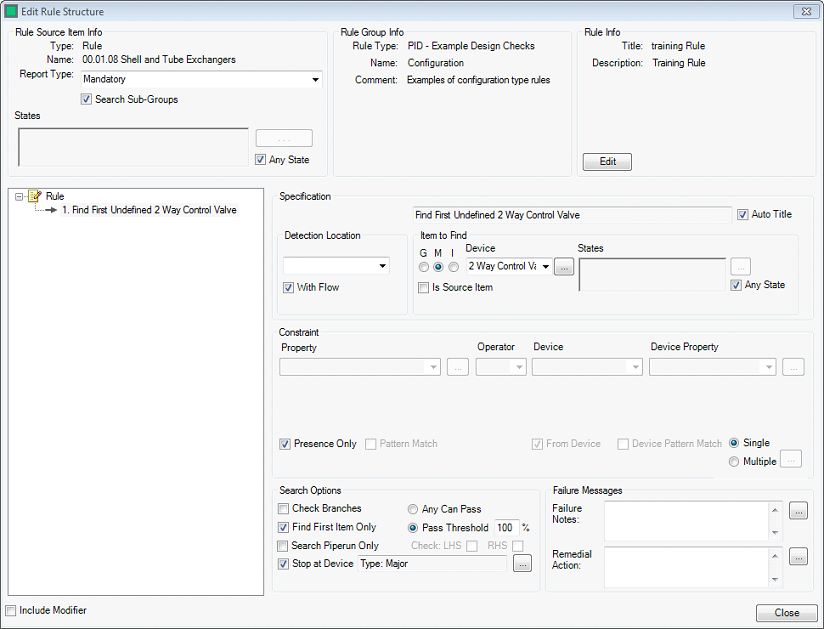The image size is (824, 629).
Task: Select the Multiple radio button
Action: (735, 461)
